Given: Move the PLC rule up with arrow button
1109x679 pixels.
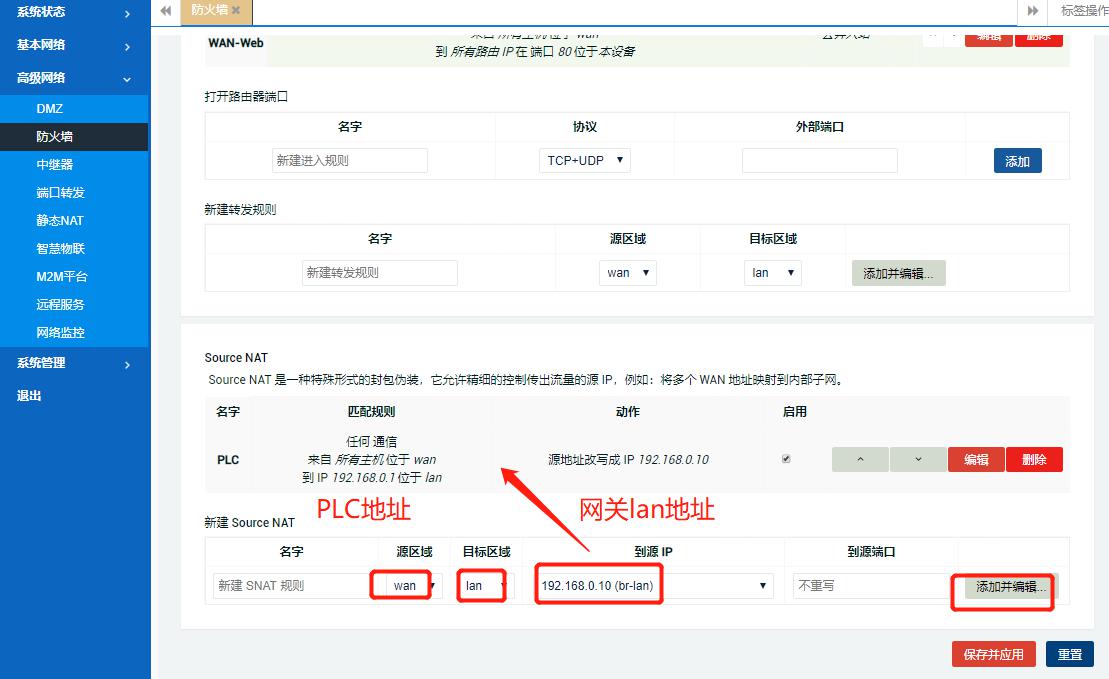Looking at the screenshot, I should pyautogui.click(x=860, y=459).
